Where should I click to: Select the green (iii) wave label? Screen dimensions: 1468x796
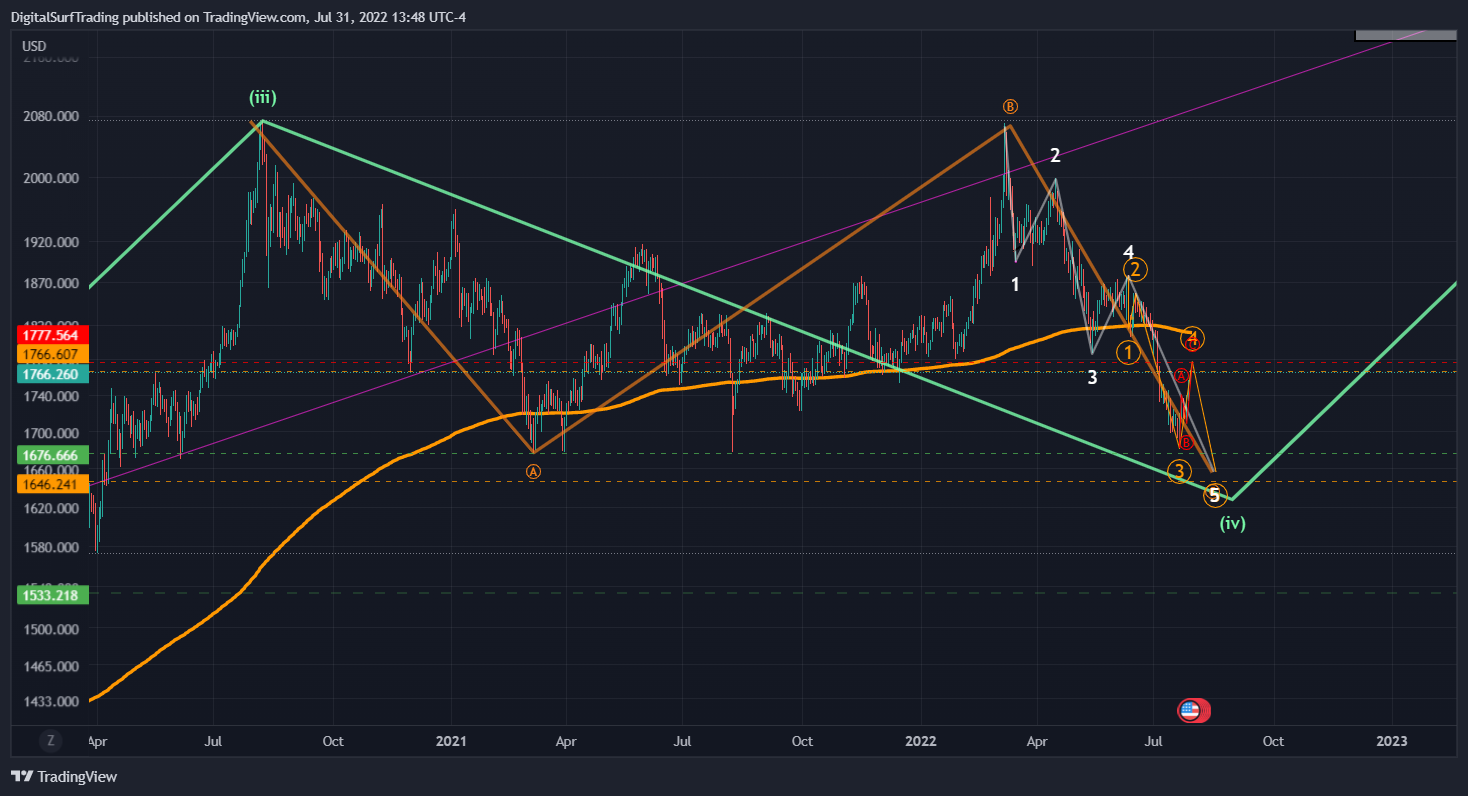pos(263,97)
